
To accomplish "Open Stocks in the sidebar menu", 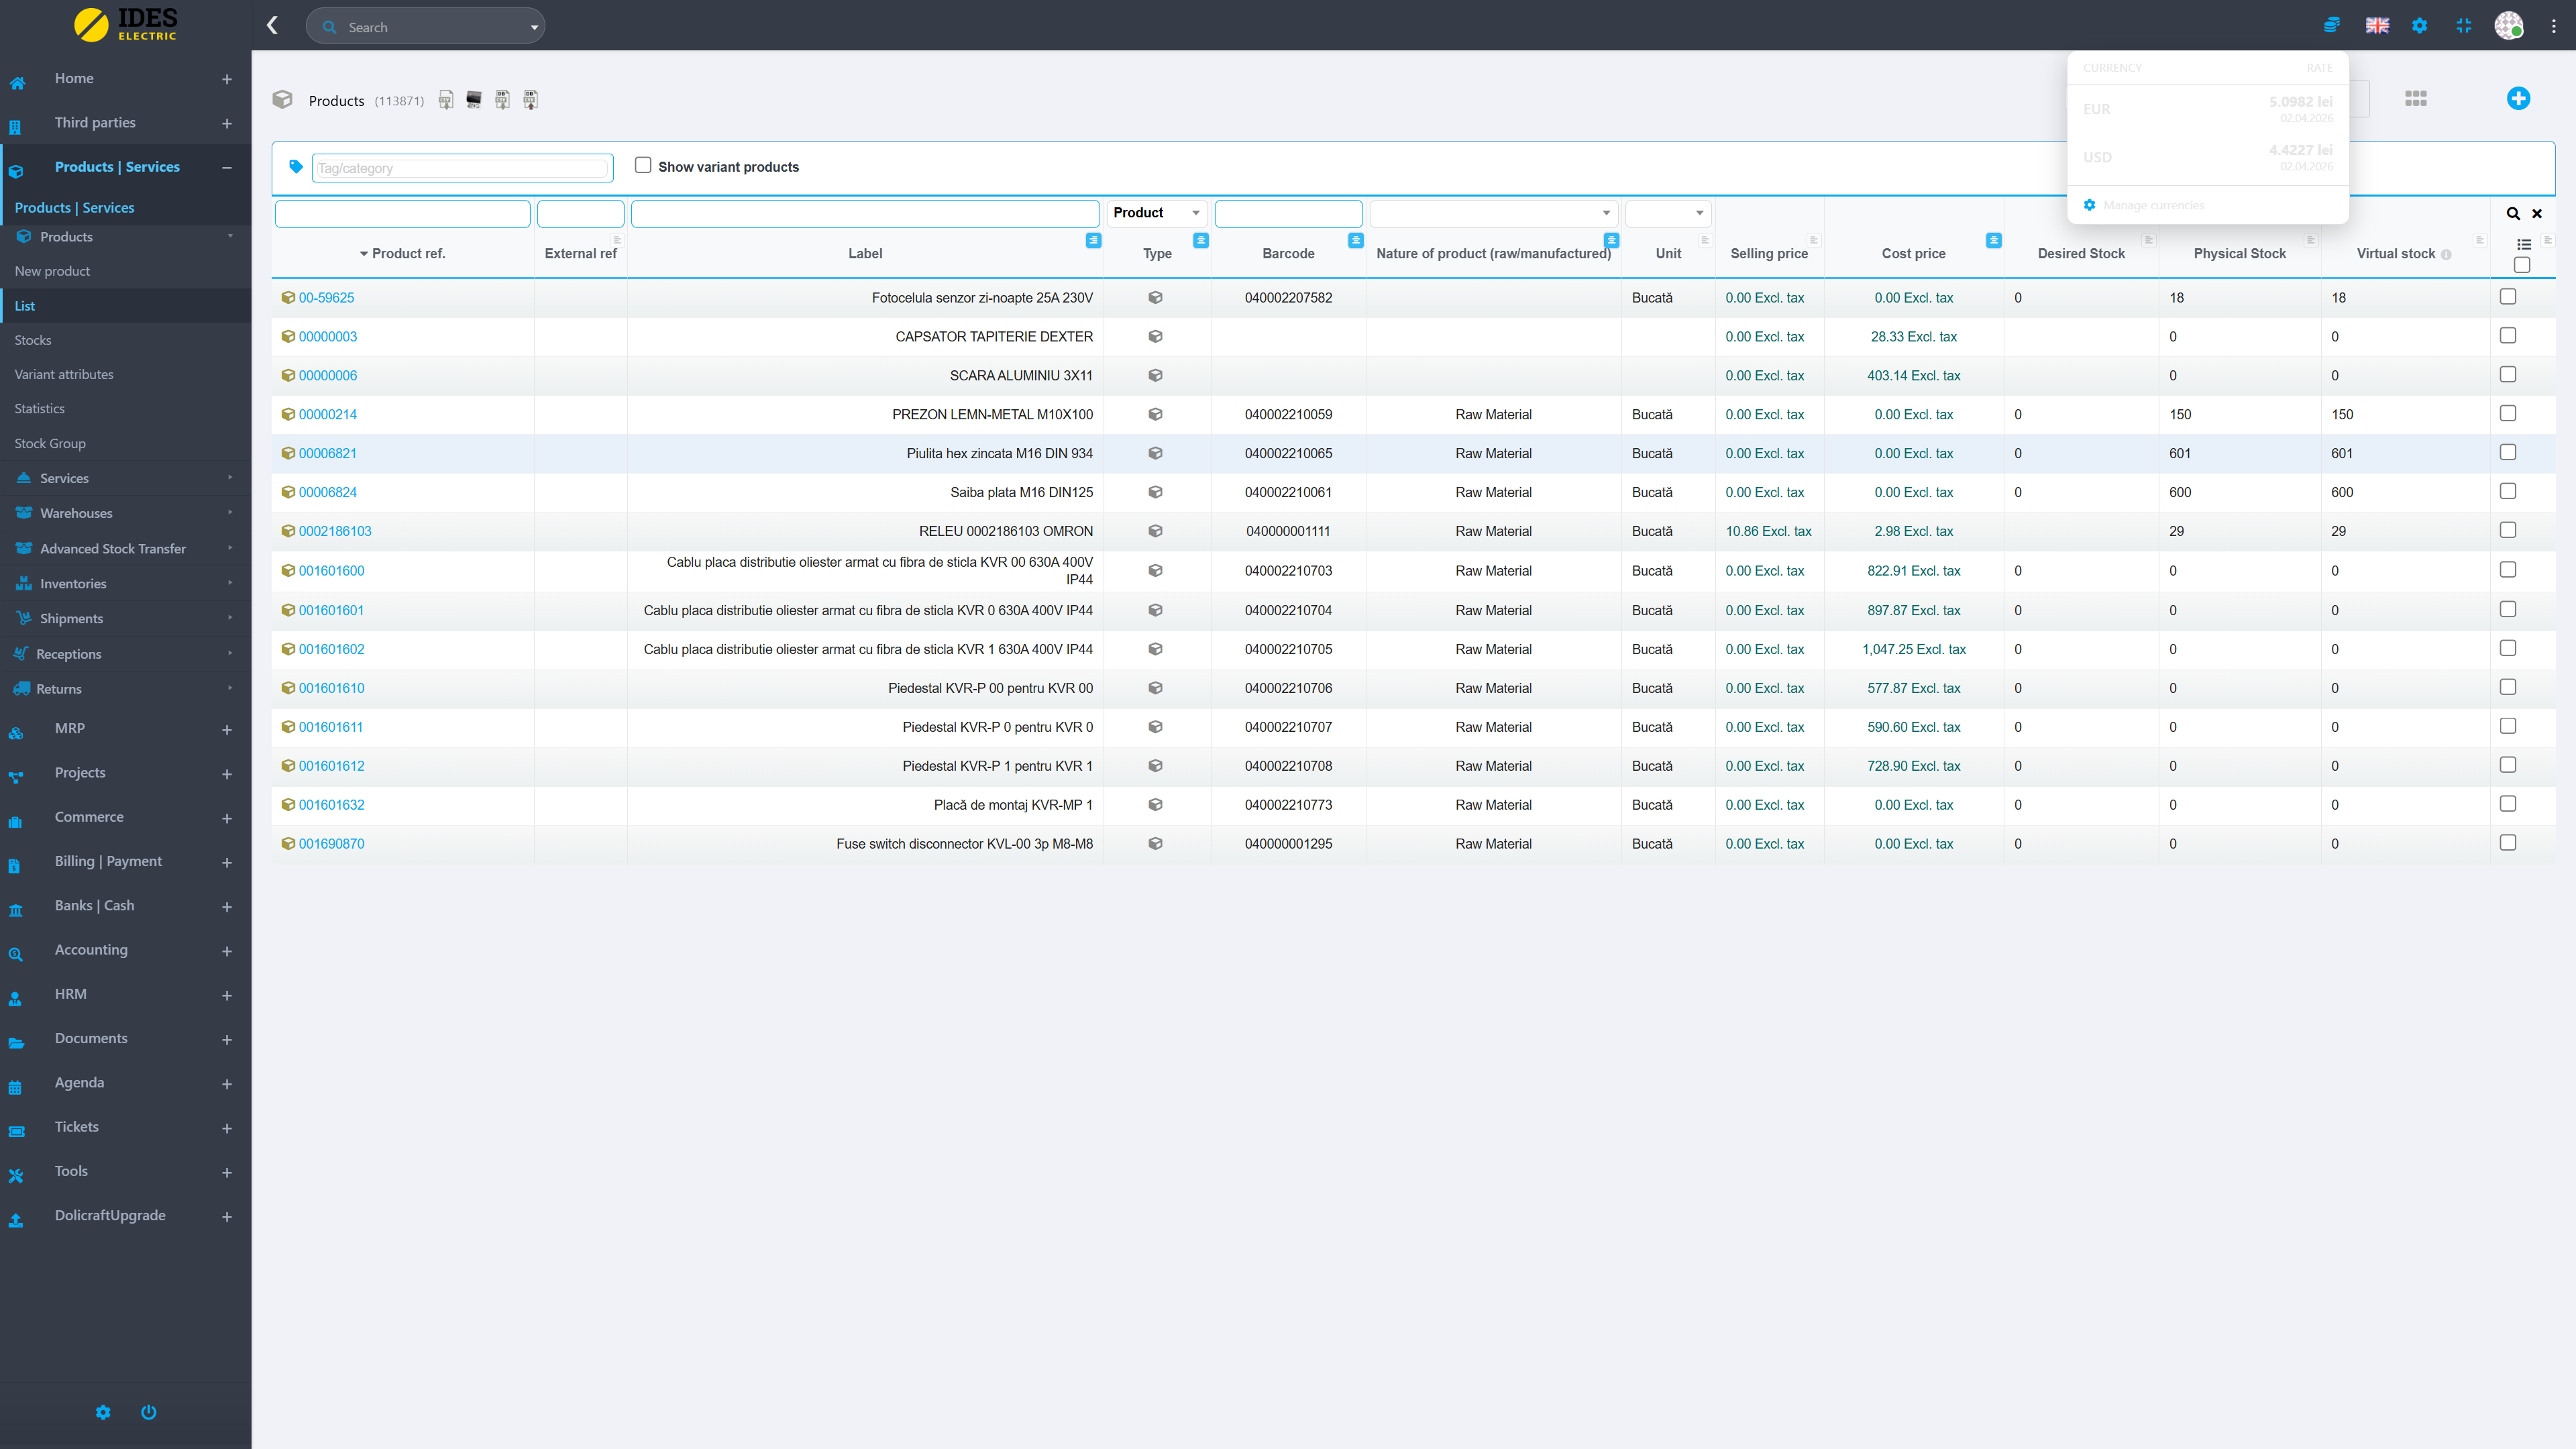I will click(33, 340).
